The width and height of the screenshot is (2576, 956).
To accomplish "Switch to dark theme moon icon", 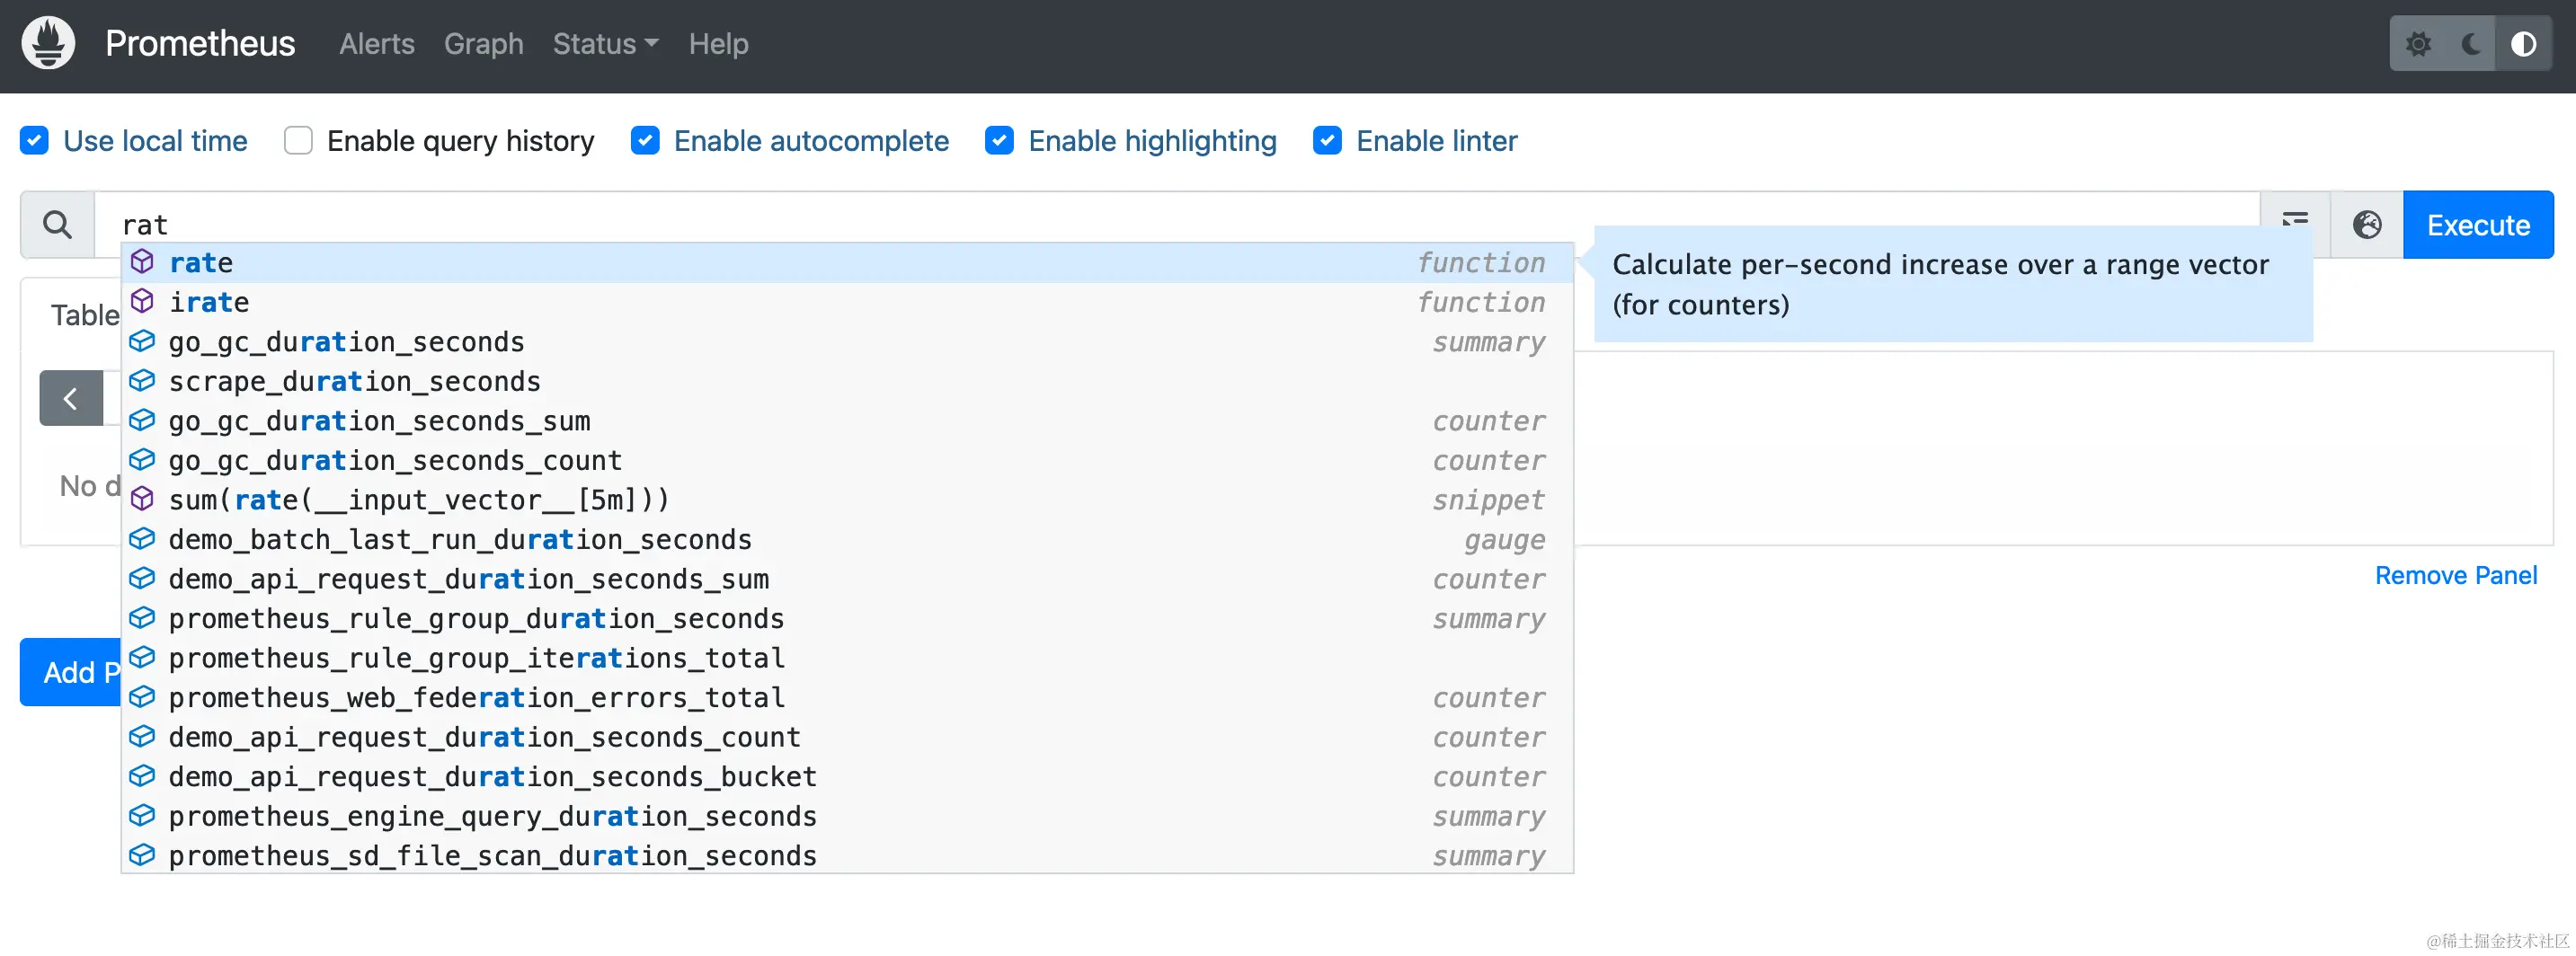I will click(x=2470, y=44).
